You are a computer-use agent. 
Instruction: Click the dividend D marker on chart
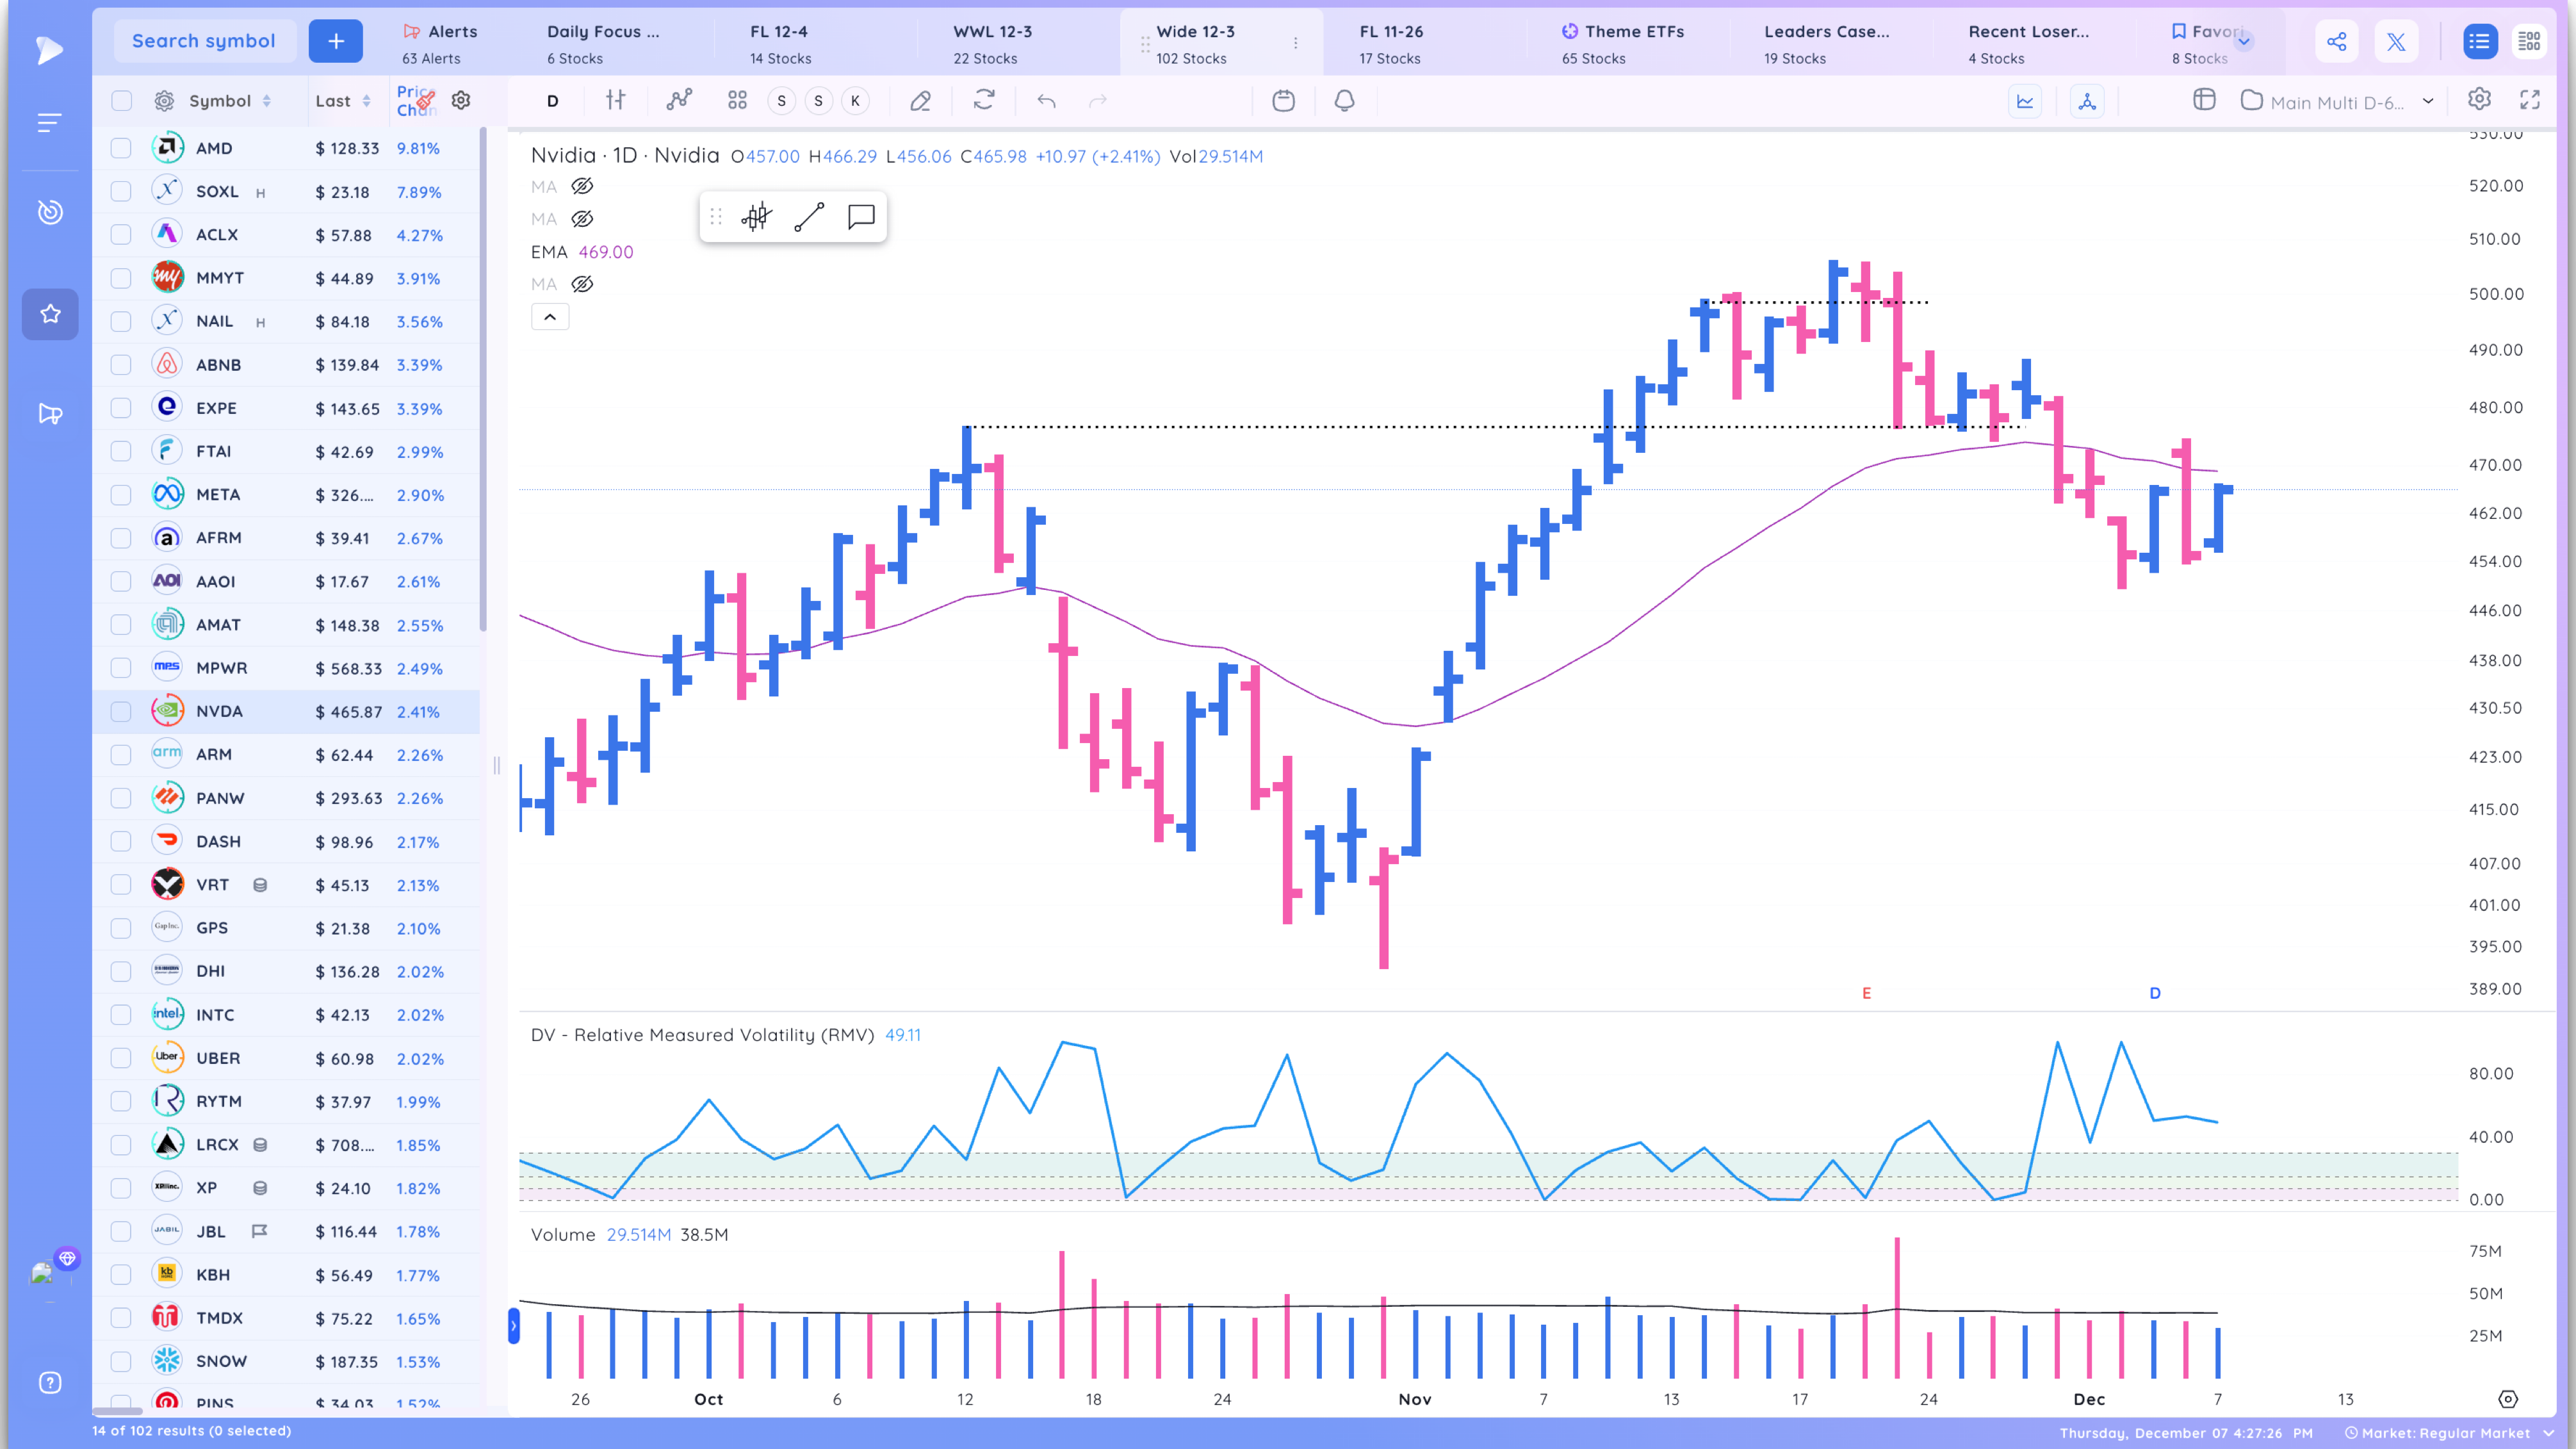pos(2155,993)
